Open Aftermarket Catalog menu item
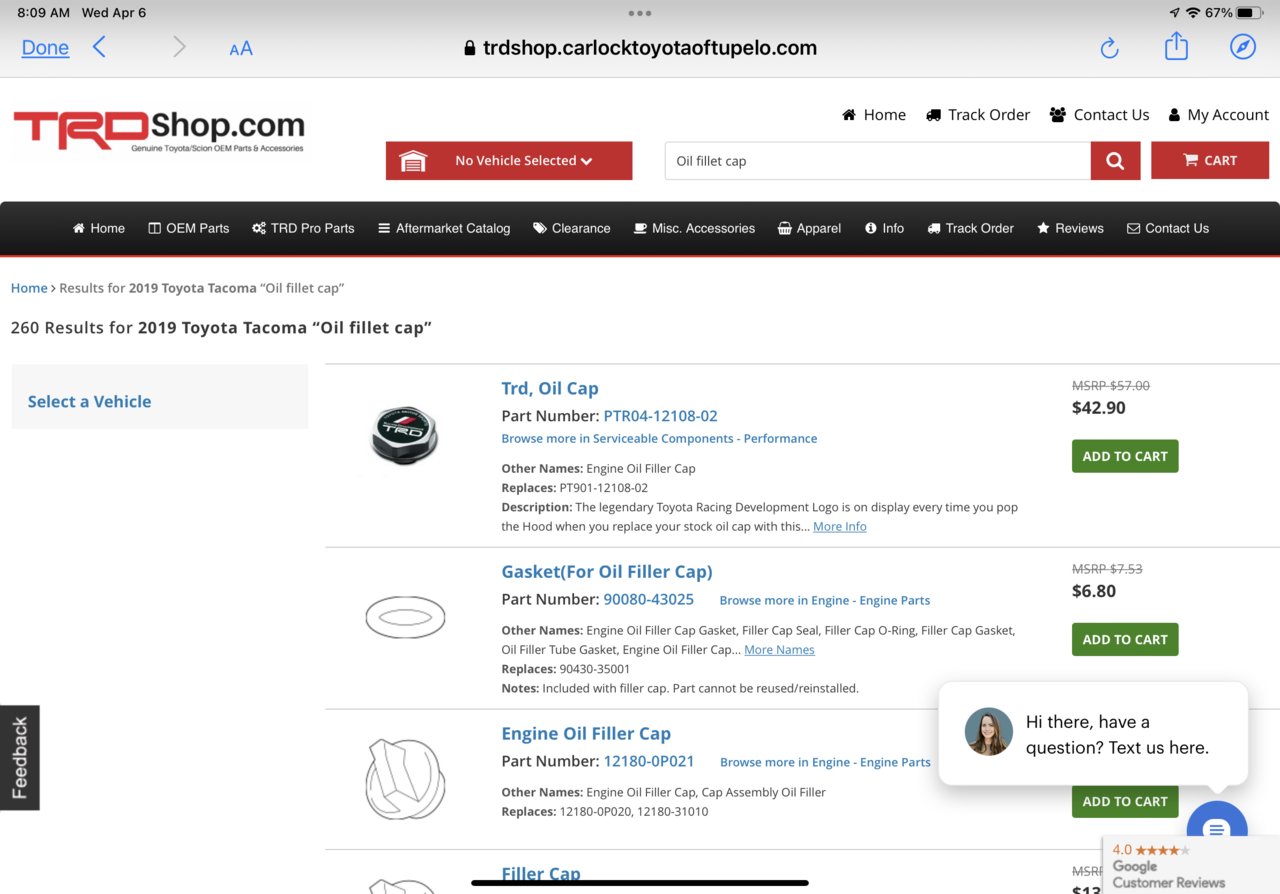 [x=444, y=228]
